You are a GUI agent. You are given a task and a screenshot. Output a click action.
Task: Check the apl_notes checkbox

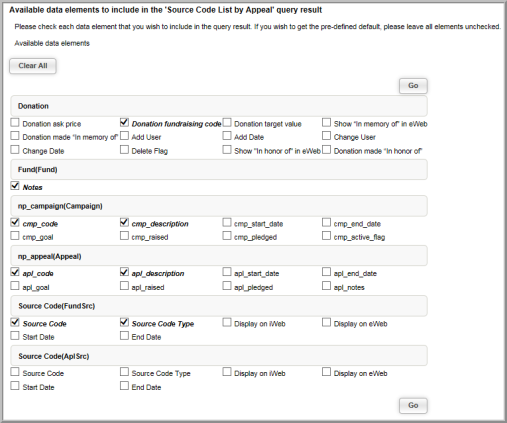pyautogui.click(x=326, y=286)
